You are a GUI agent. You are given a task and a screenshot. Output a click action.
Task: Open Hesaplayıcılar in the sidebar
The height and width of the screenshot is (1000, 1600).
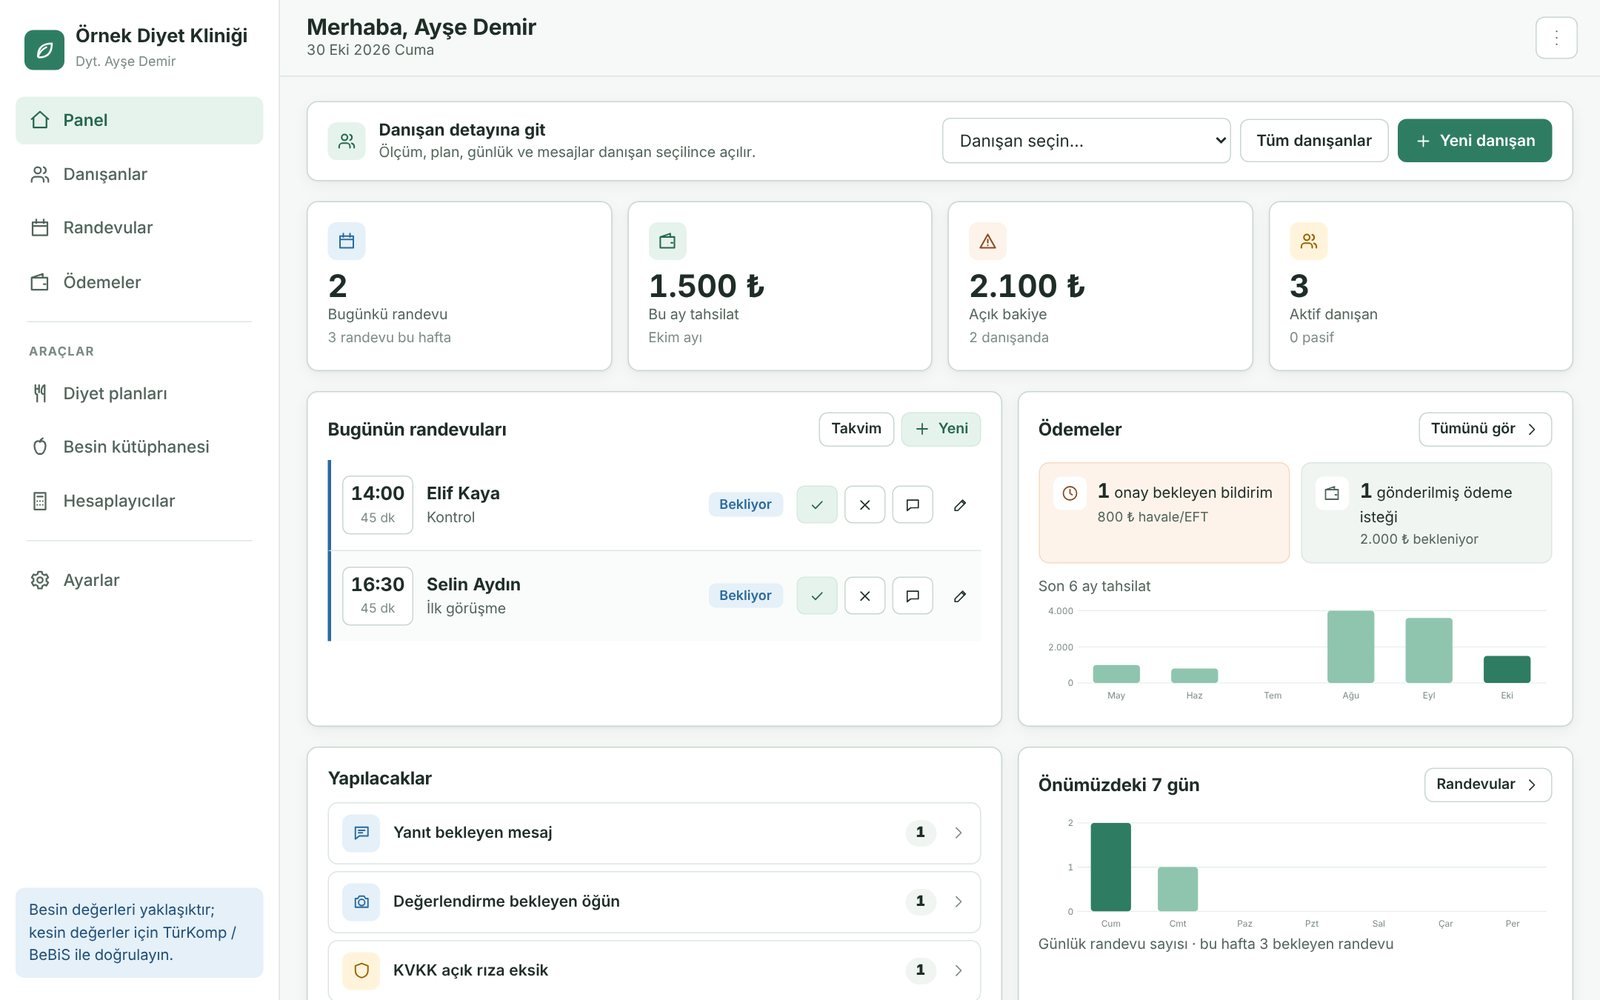pos(139,501)
